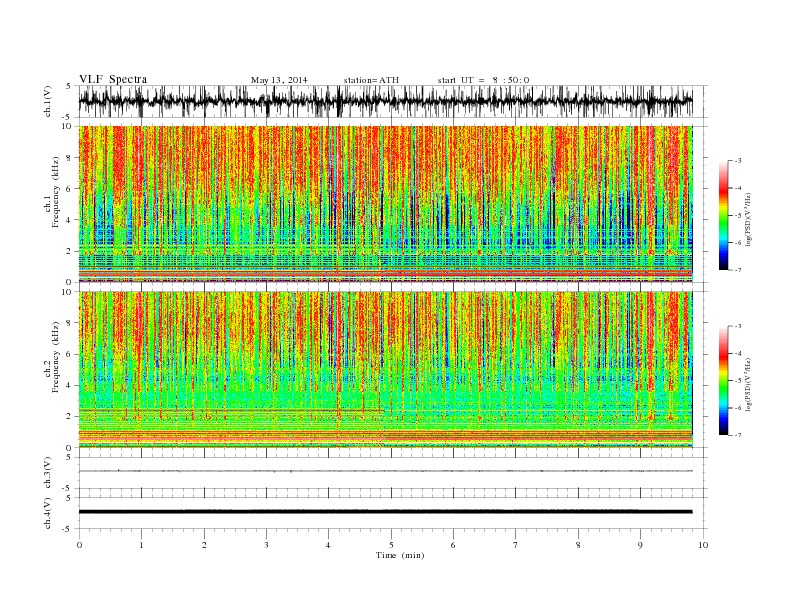Click the "3" tick on the Time axis
Screen dimensions: 792x612
pyautogui.click(x=266, y=545)
